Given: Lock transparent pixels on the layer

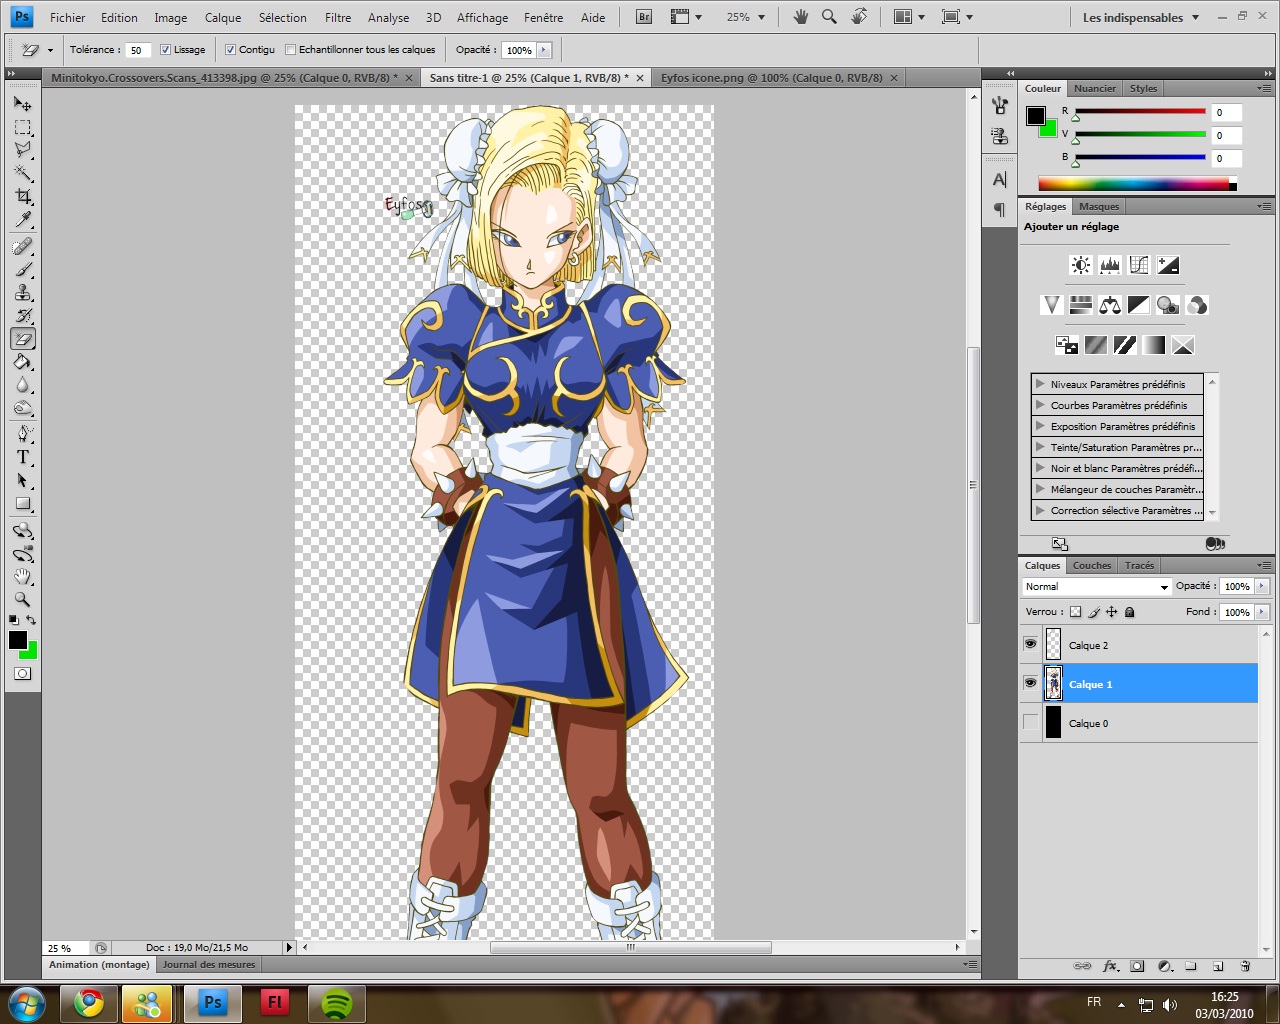Looking at the screenshot, I should (1075, 612).
